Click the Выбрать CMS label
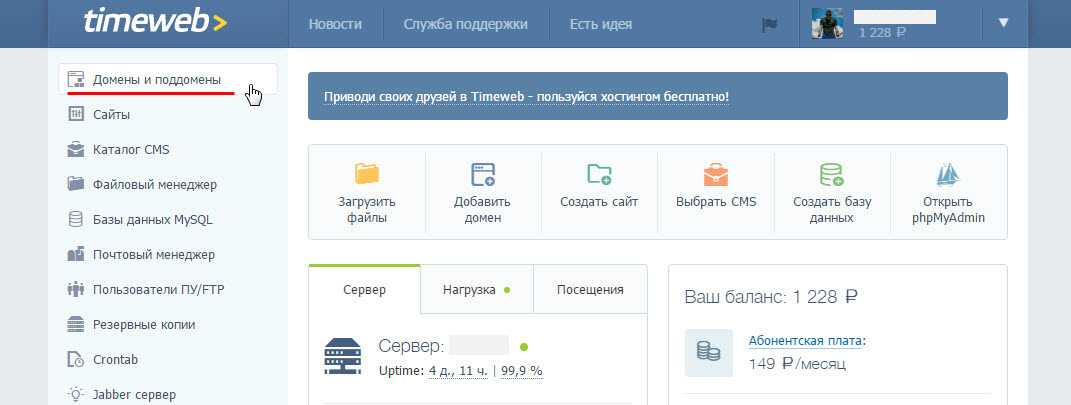 (x=716, y=202)
